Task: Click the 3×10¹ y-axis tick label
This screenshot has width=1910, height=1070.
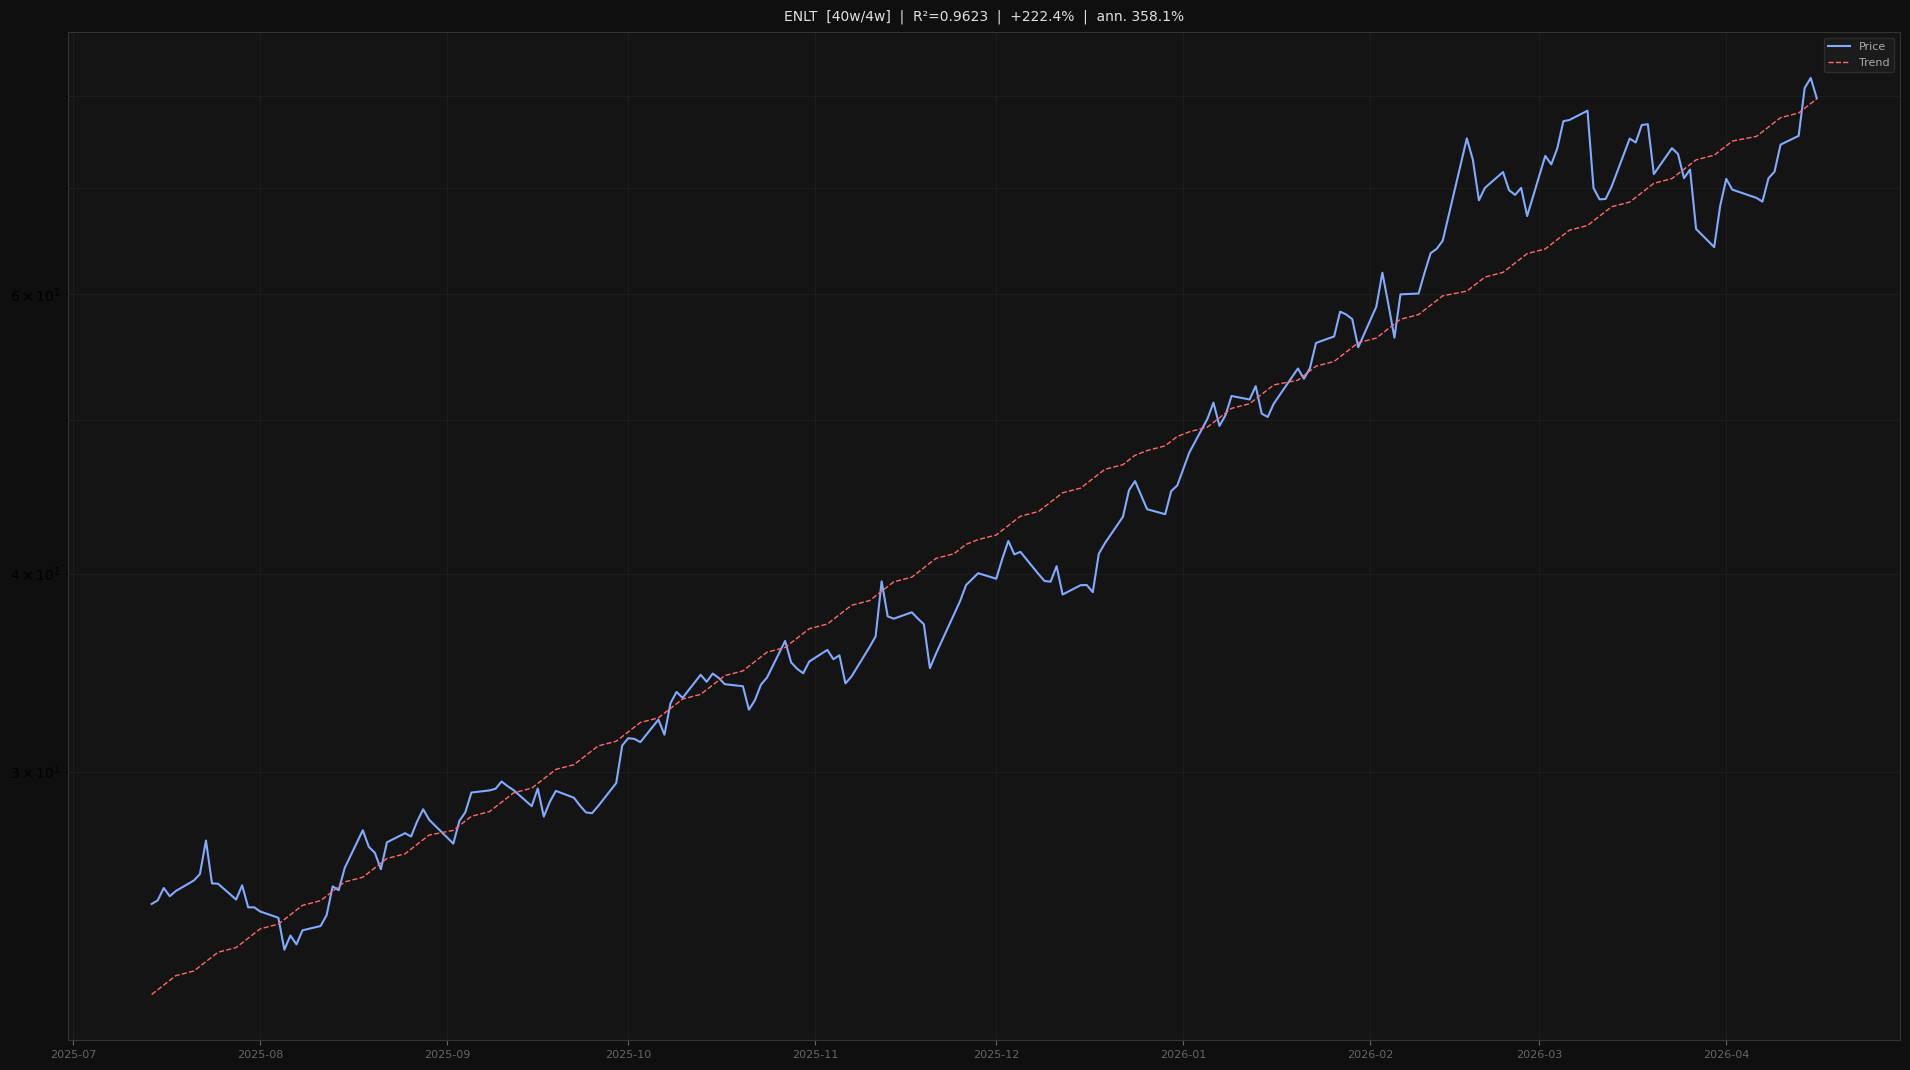Action: click(x=35, y=773)
